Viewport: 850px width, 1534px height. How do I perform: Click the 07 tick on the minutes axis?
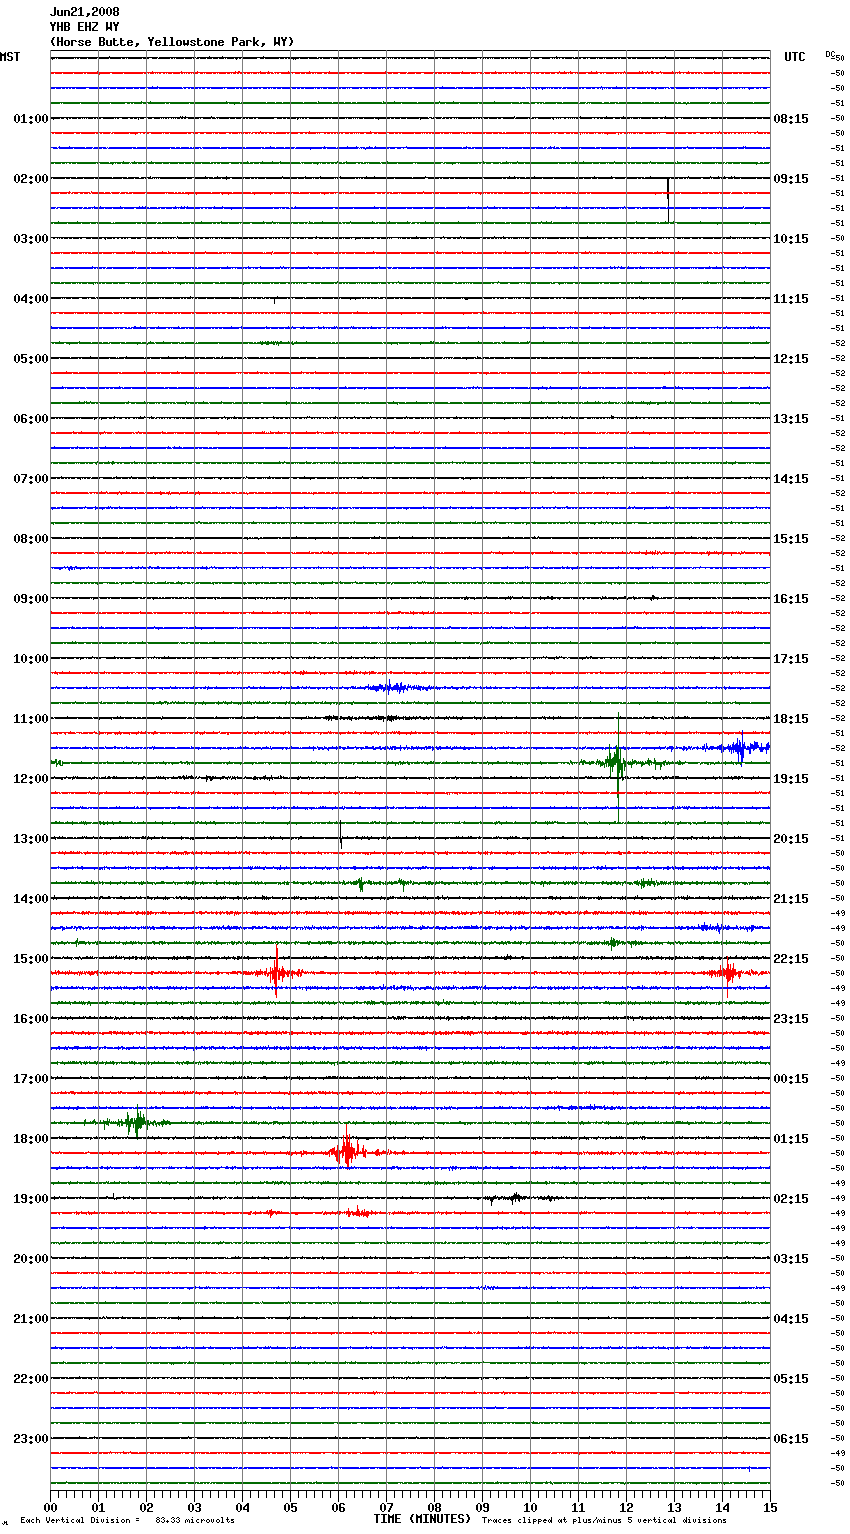click(x=386, y=1508)
